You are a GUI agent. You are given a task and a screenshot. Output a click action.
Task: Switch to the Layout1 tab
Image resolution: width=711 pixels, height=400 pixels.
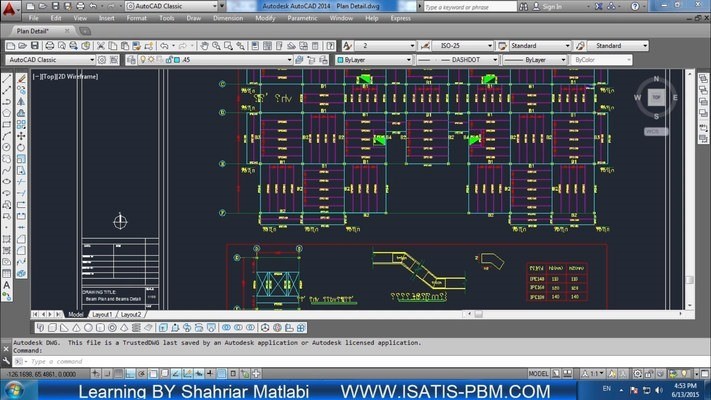102,314
